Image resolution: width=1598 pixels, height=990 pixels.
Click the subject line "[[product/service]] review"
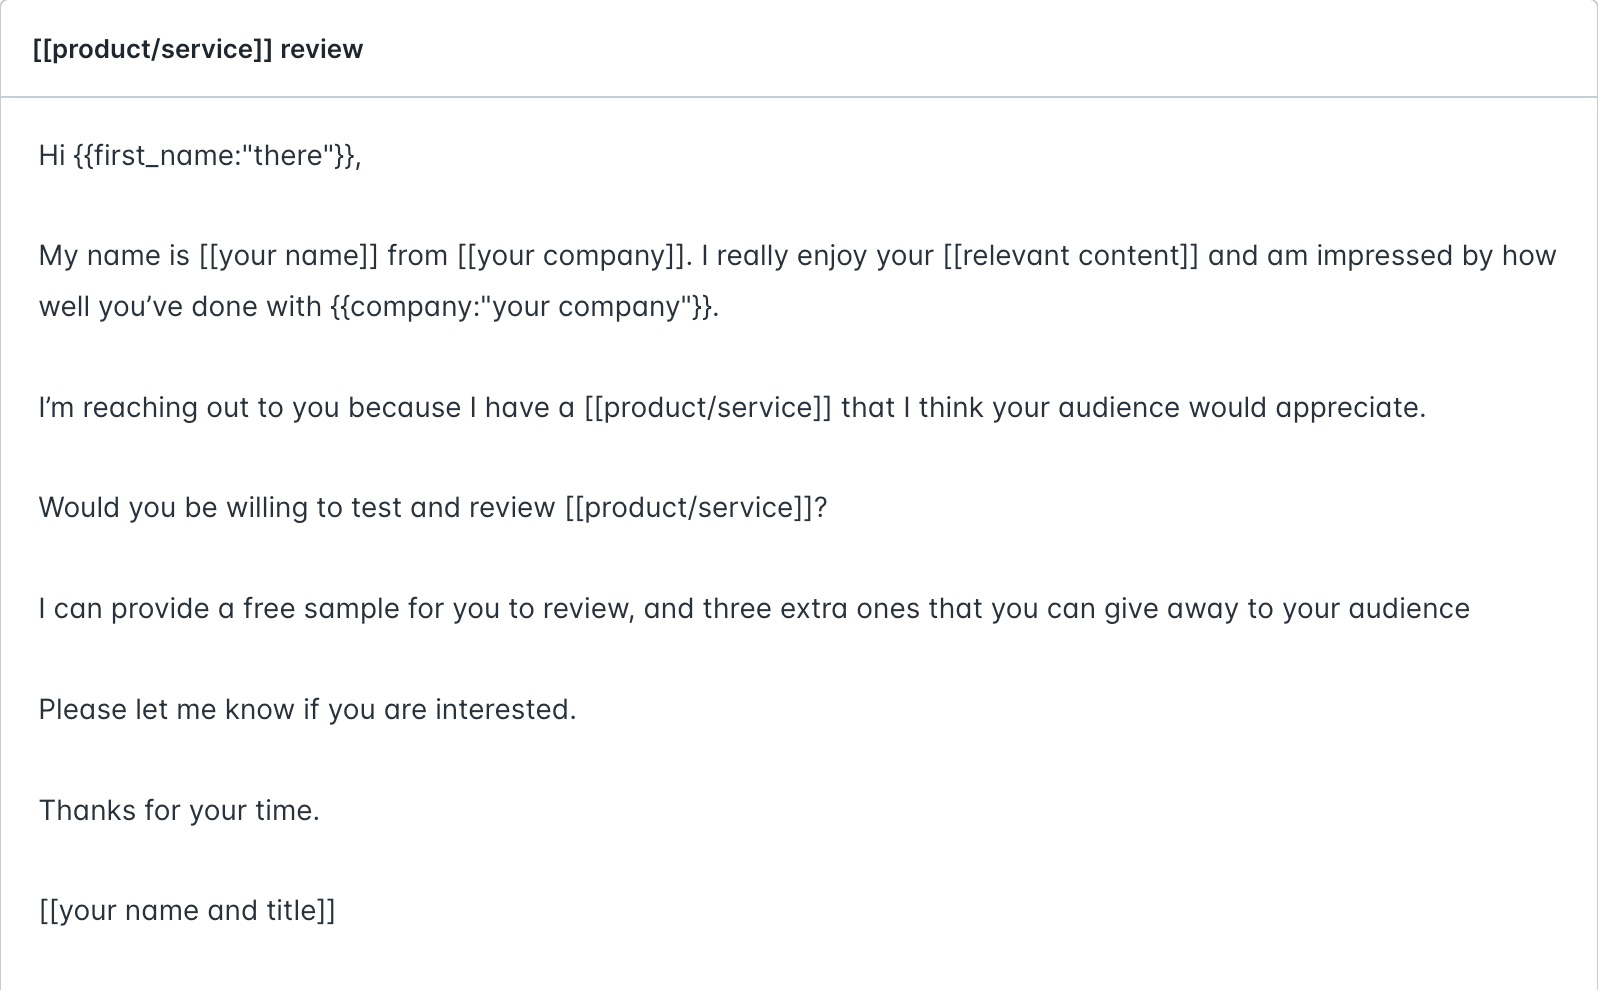pyautogui.click(x=197, y=49)
